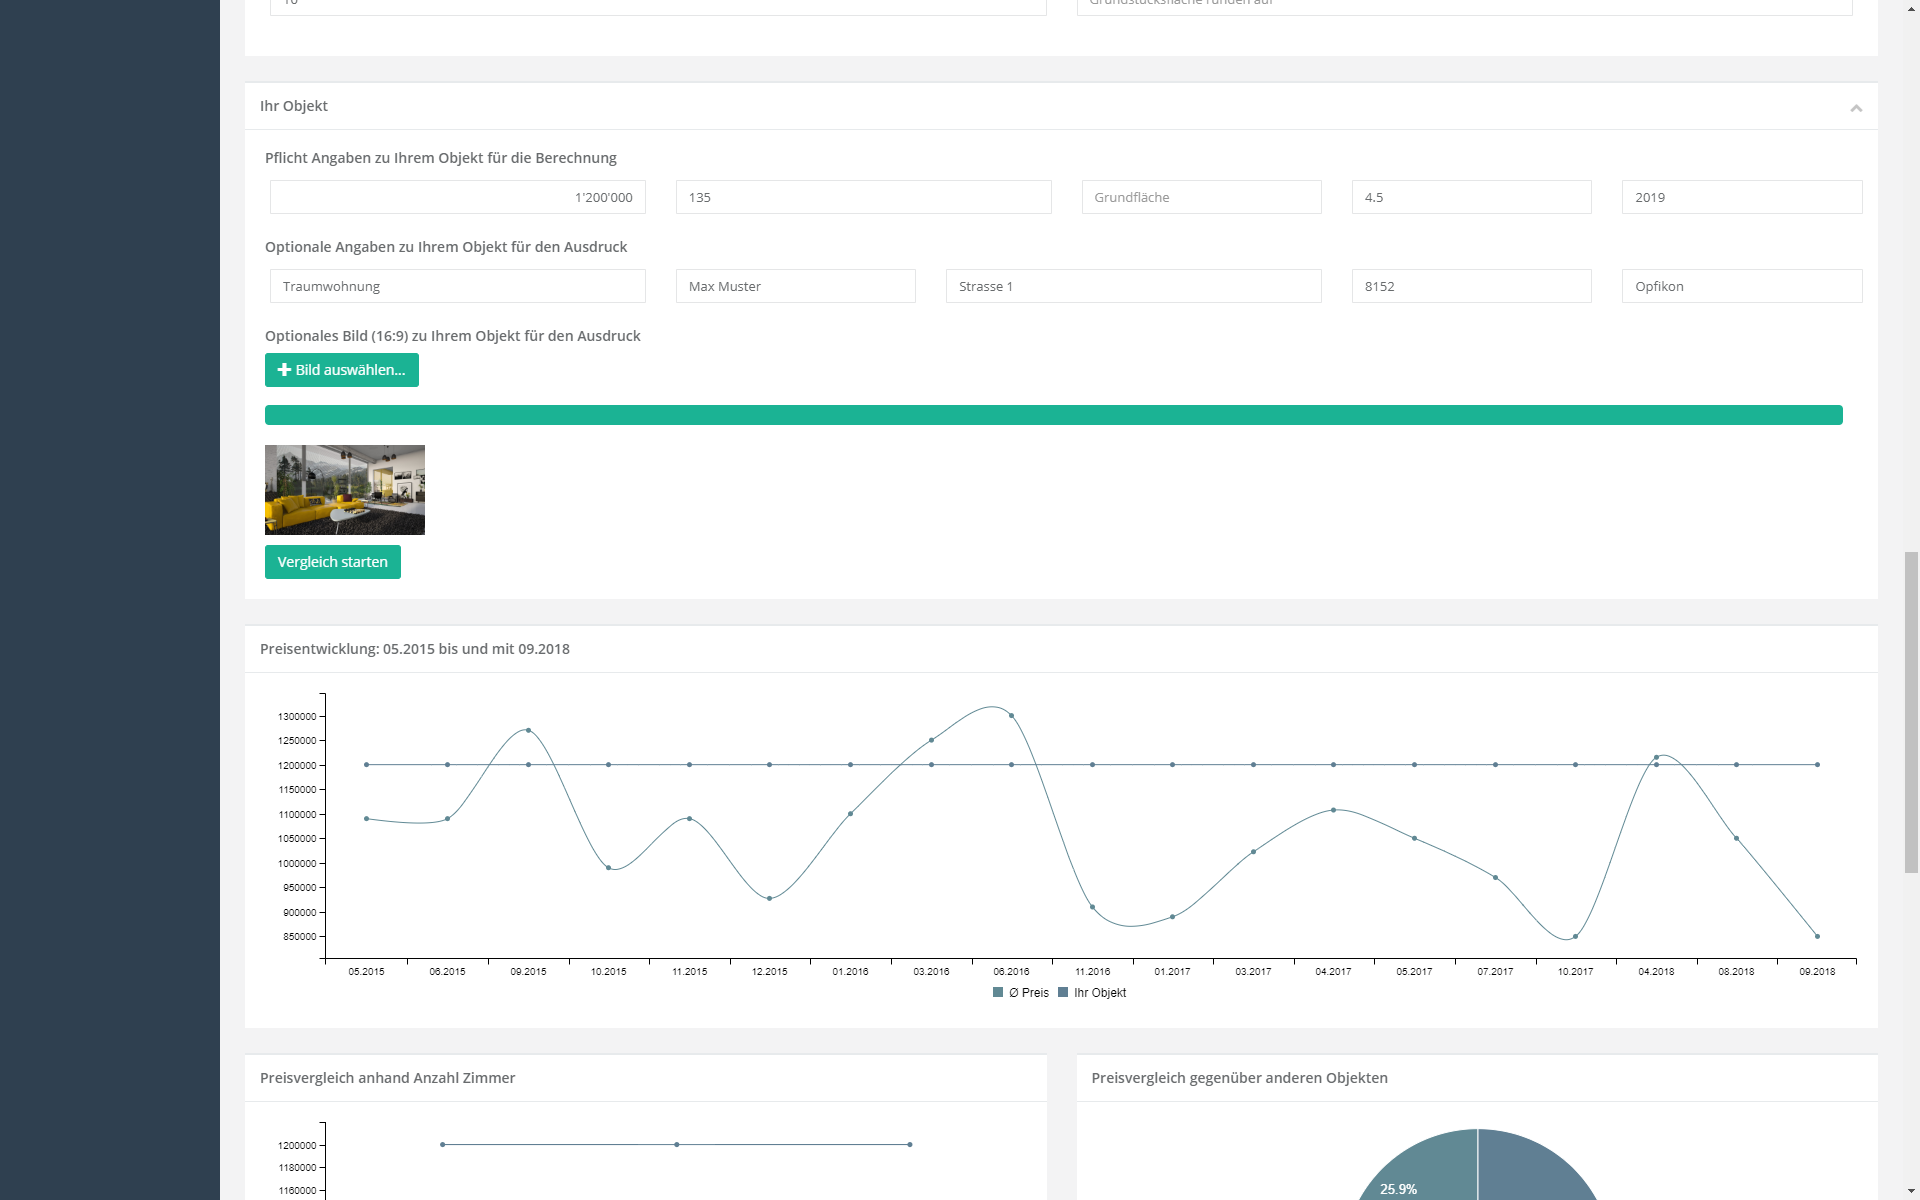The height and width of the screenshot is (1200, 1920).
Task: Toggle the Ø Preis legend swatch
Action: coord(998,993)
